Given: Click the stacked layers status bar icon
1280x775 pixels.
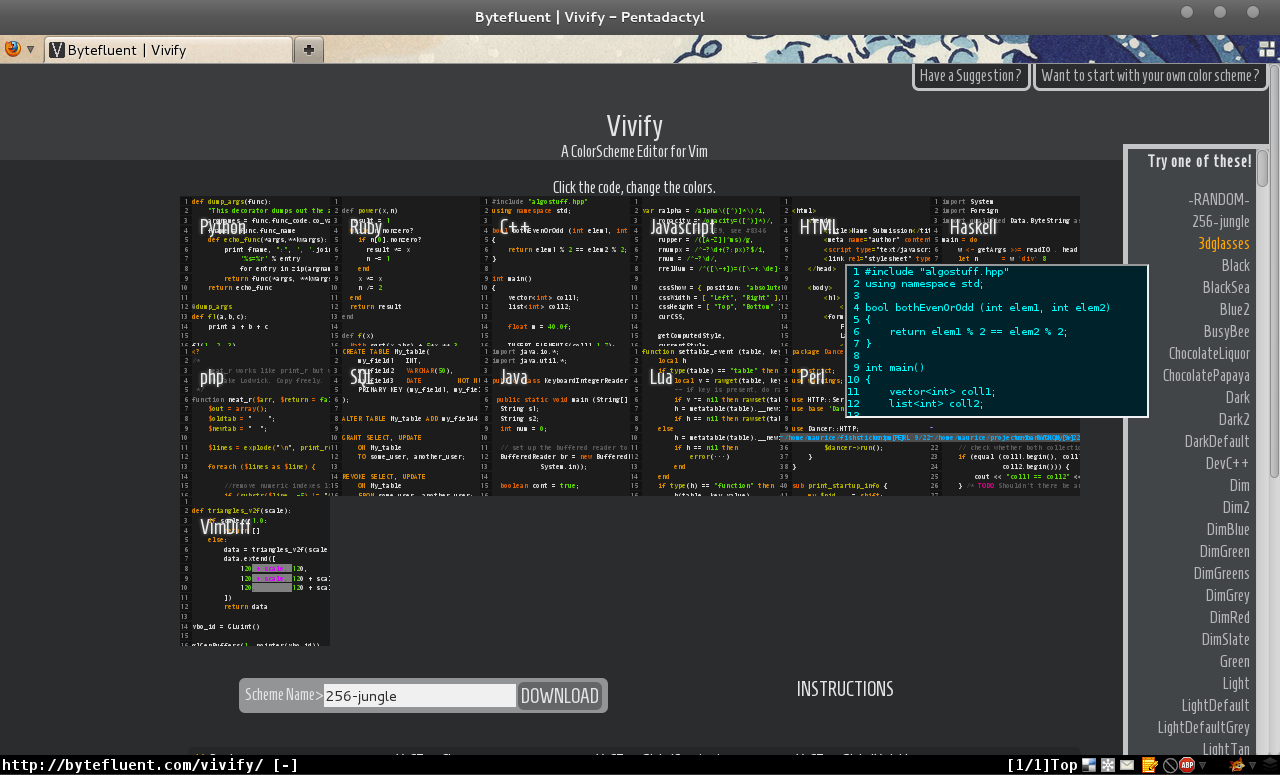Looking at the screenshot, I should click(1269, 765).
